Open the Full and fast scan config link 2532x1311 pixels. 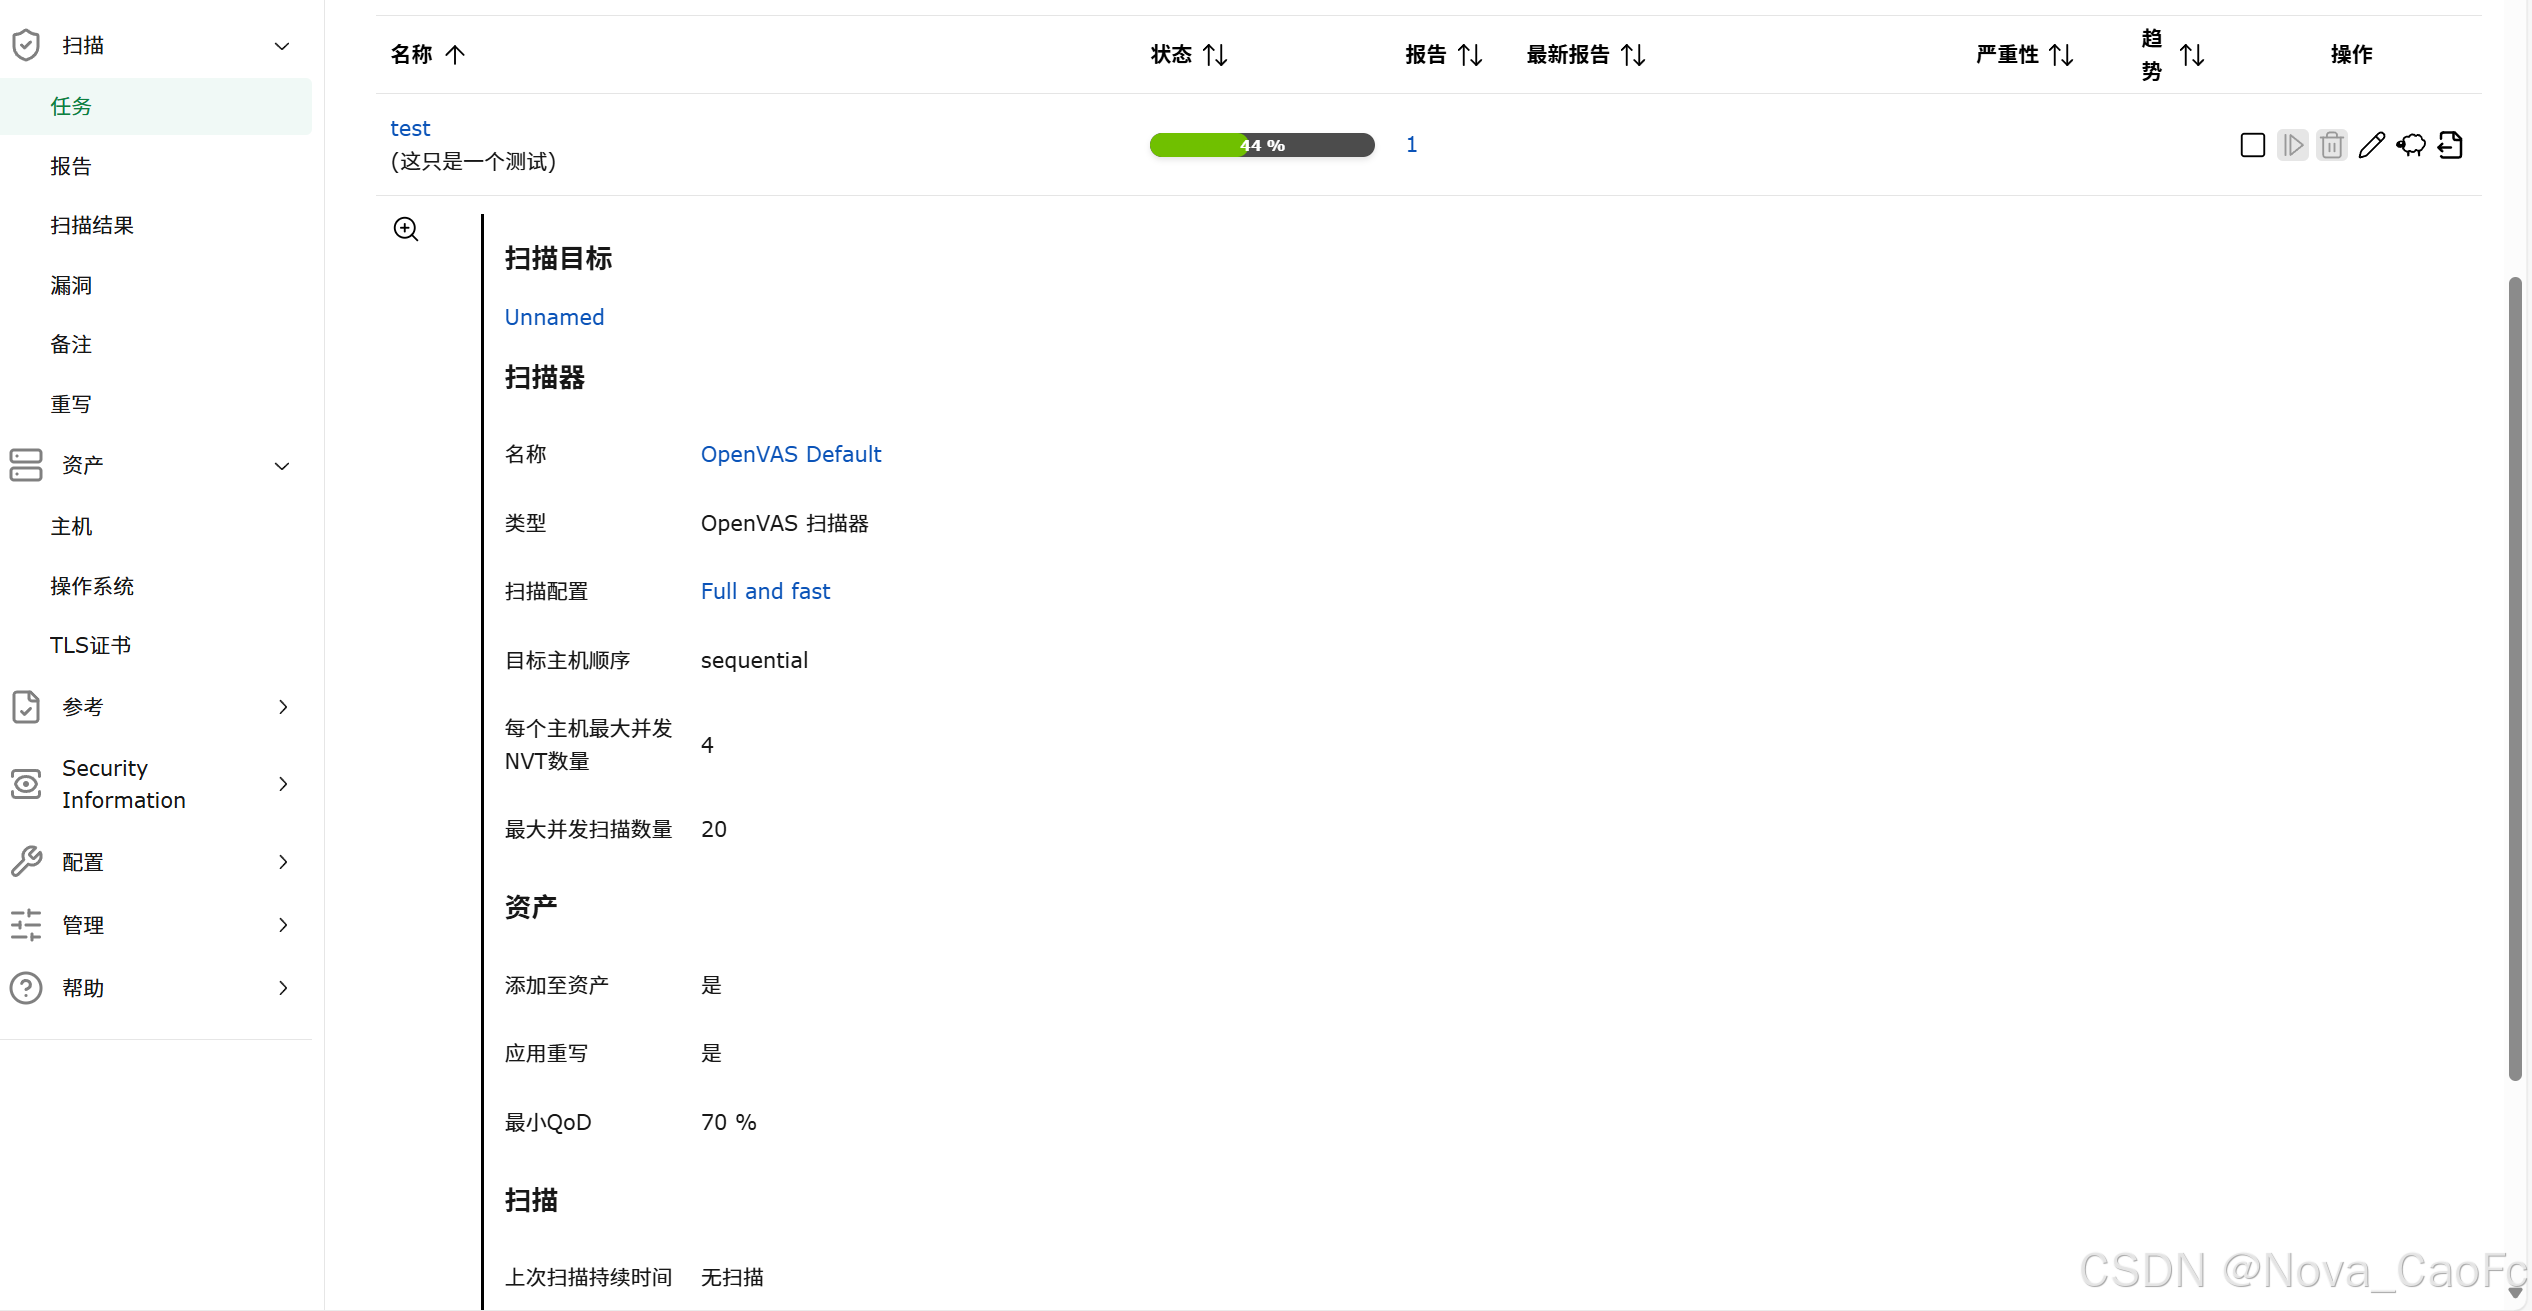(765, 591)
